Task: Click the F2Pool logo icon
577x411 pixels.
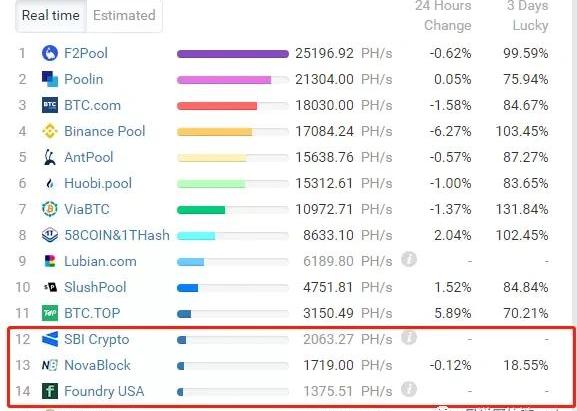Action: tap(50, 53)
